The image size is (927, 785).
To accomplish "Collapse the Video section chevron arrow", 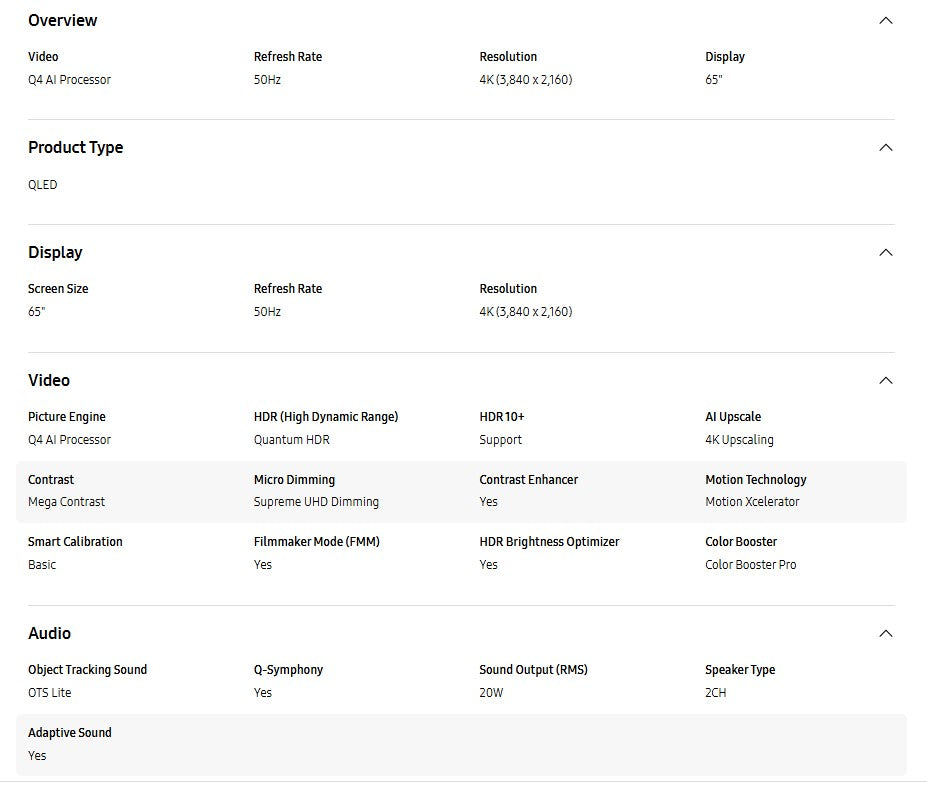I will coord(885,381).
